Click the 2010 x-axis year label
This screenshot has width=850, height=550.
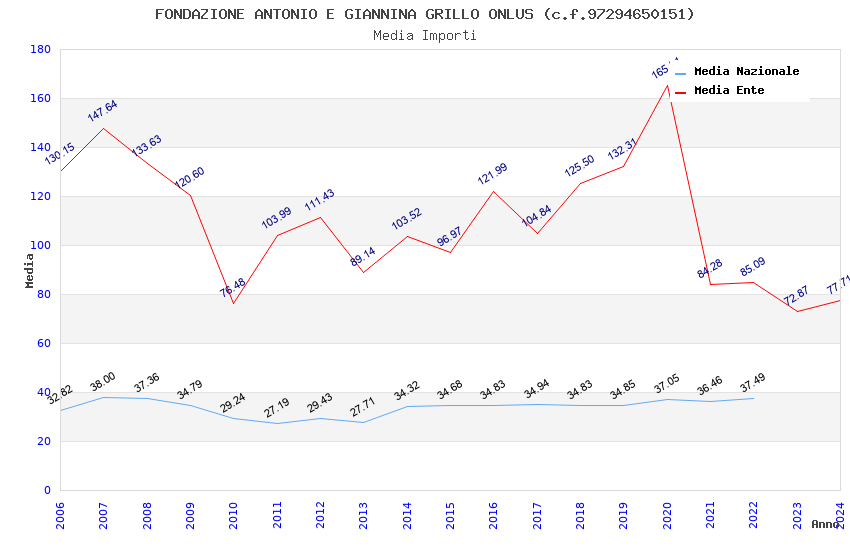(234, 515)
